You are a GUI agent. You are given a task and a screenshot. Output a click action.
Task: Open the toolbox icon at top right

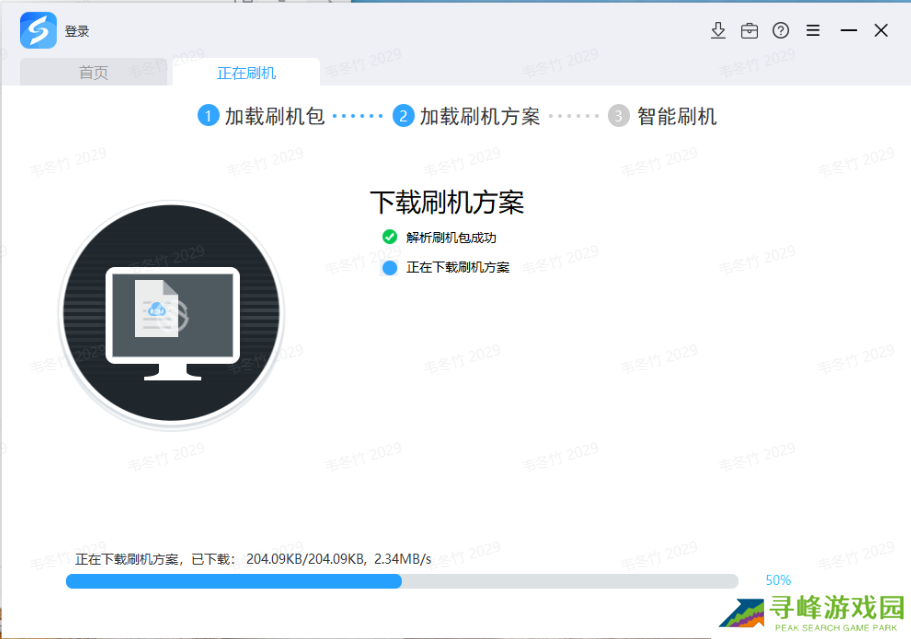(749, 30)
